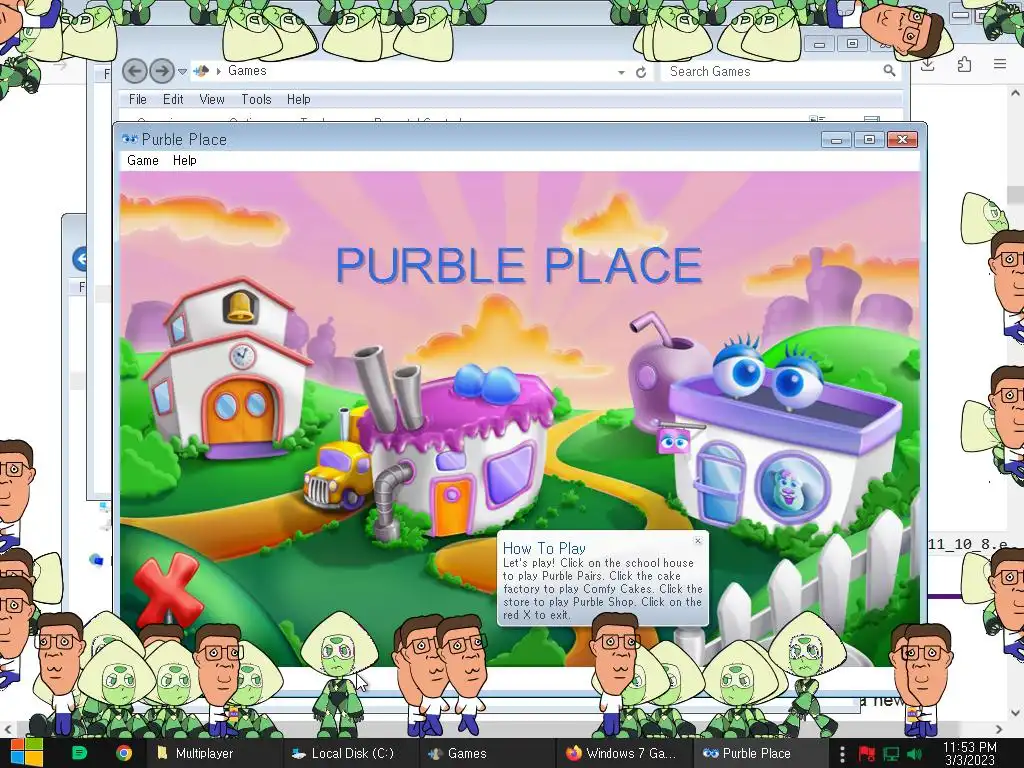Close the Purble Place window
The width and height of the screenshot is (1024, 768).
coord(902,140)
